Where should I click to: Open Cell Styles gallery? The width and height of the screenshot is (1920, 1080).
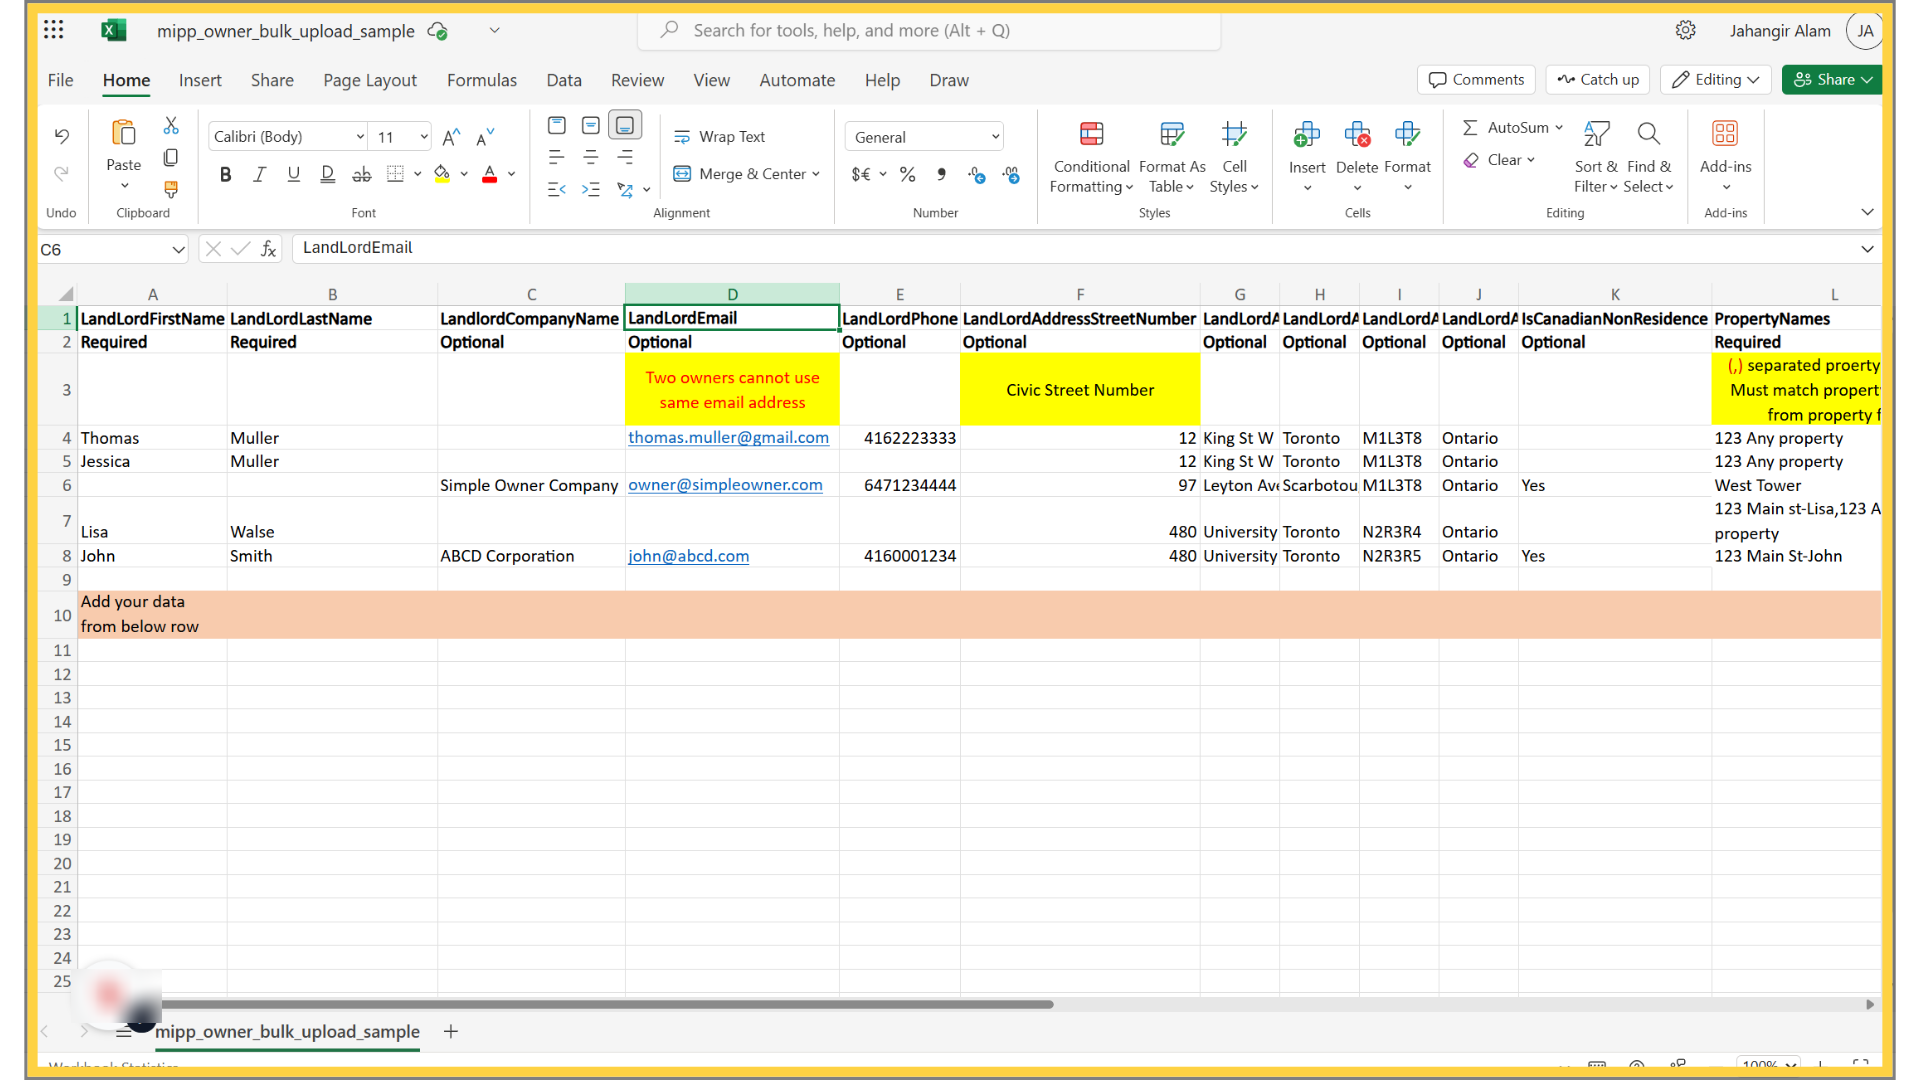tap(1234, 157)
